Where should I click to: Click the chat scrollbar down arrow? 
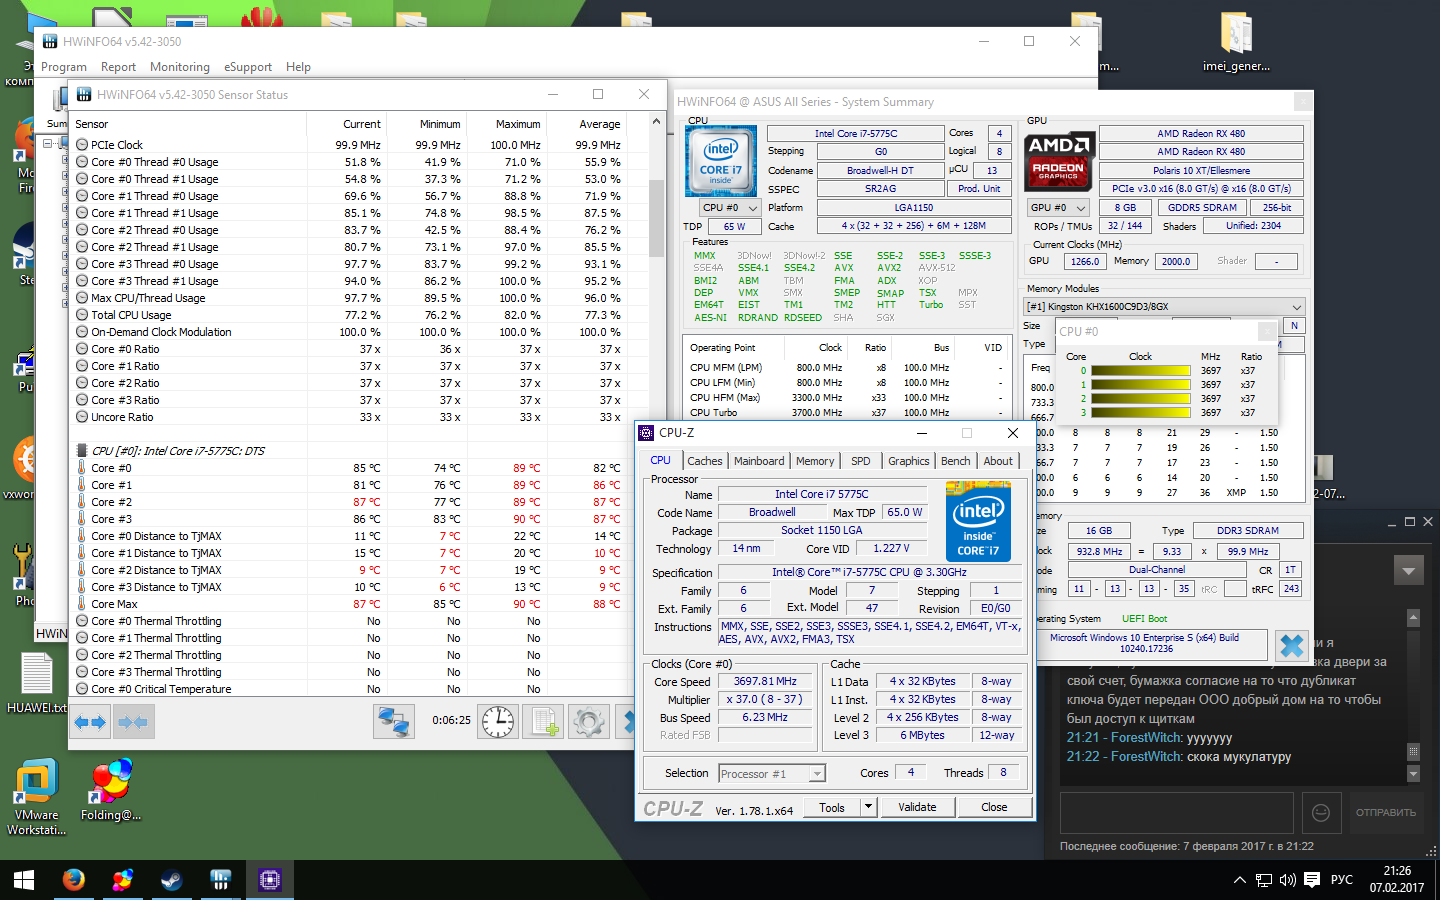pos(1413,774)
